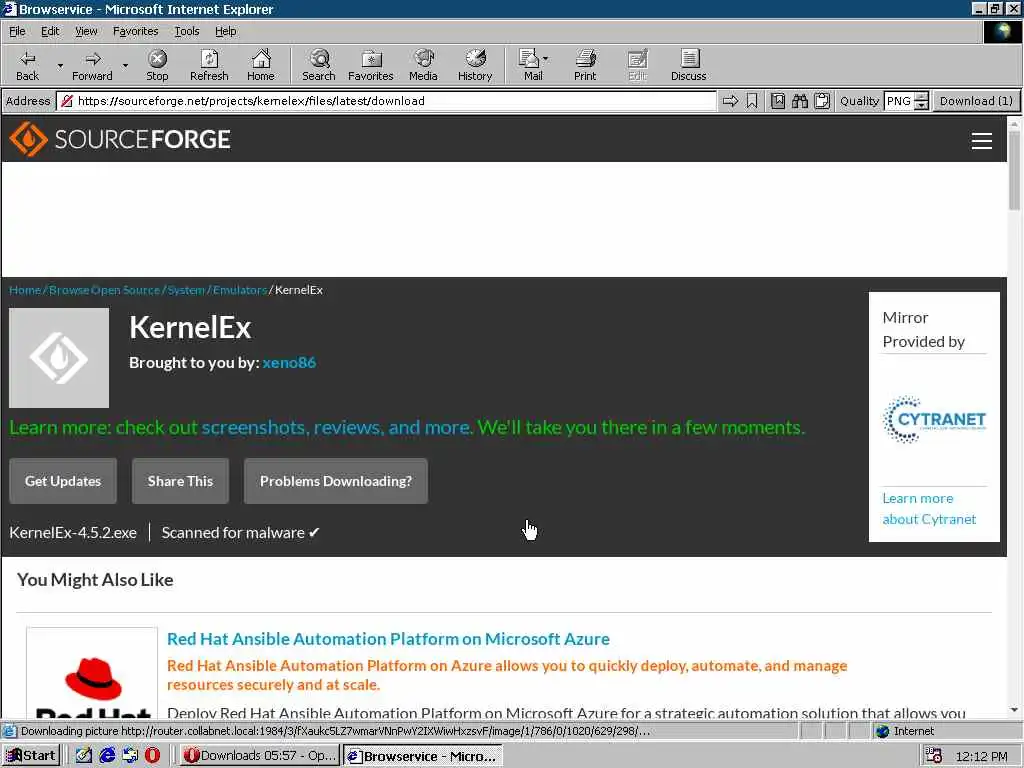Image resolution: width=1024 pixels, height=768 pixels.
Task: Open the Help menu
Action: (x=225, y=31)
